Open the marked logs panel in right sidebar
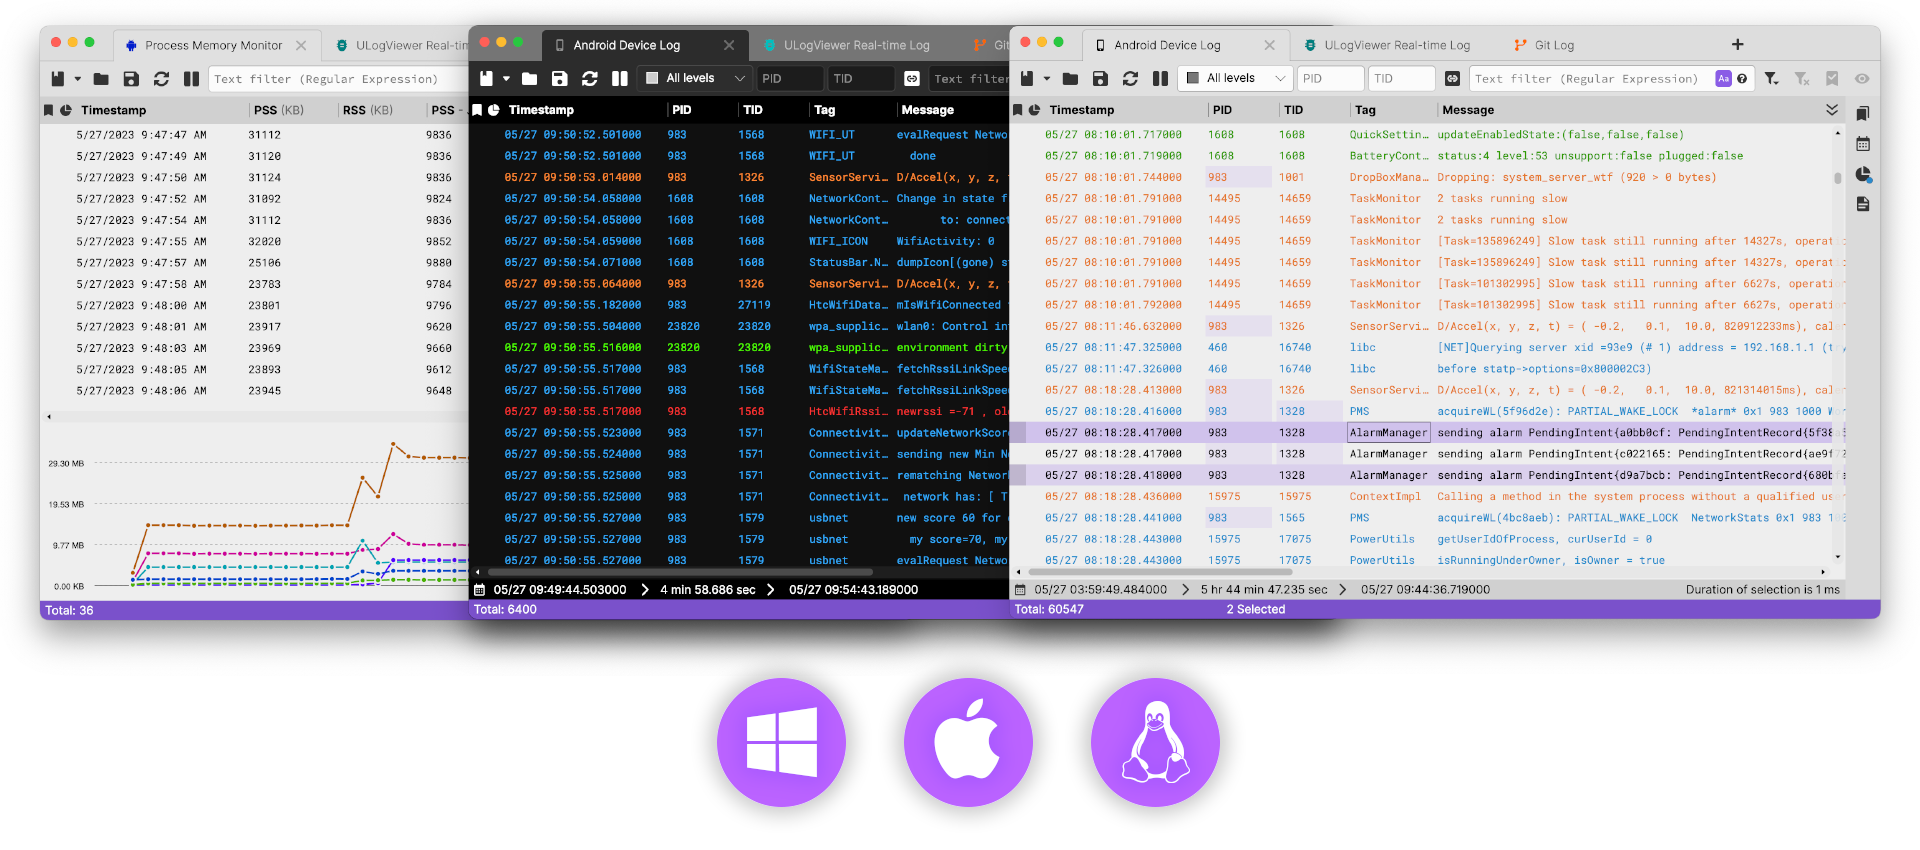Viewport: 1920px width, 850px height. (1863, 114)
